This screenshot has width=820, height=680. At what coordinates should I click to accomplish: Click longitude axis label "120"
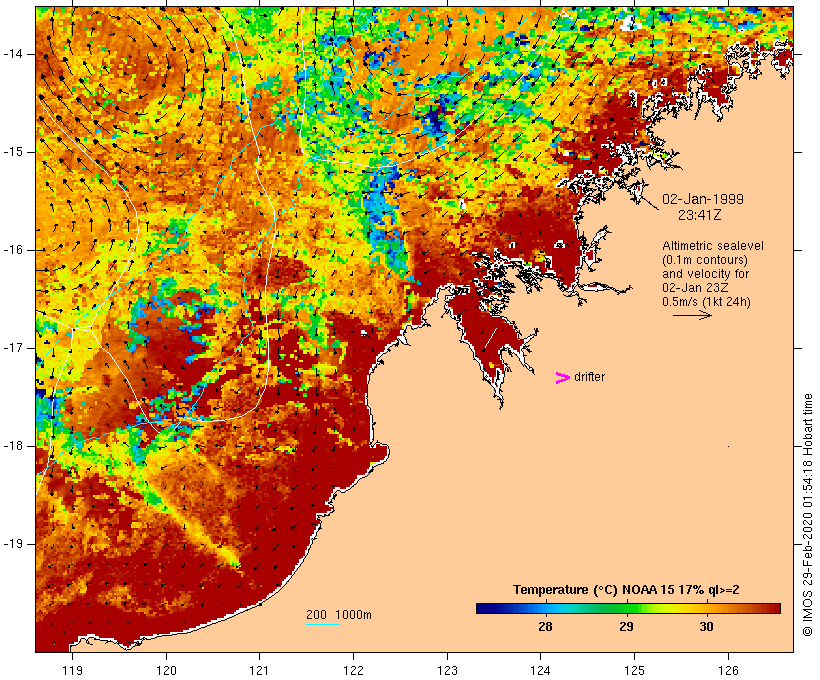pyautogui.click(x=166, y=670)
